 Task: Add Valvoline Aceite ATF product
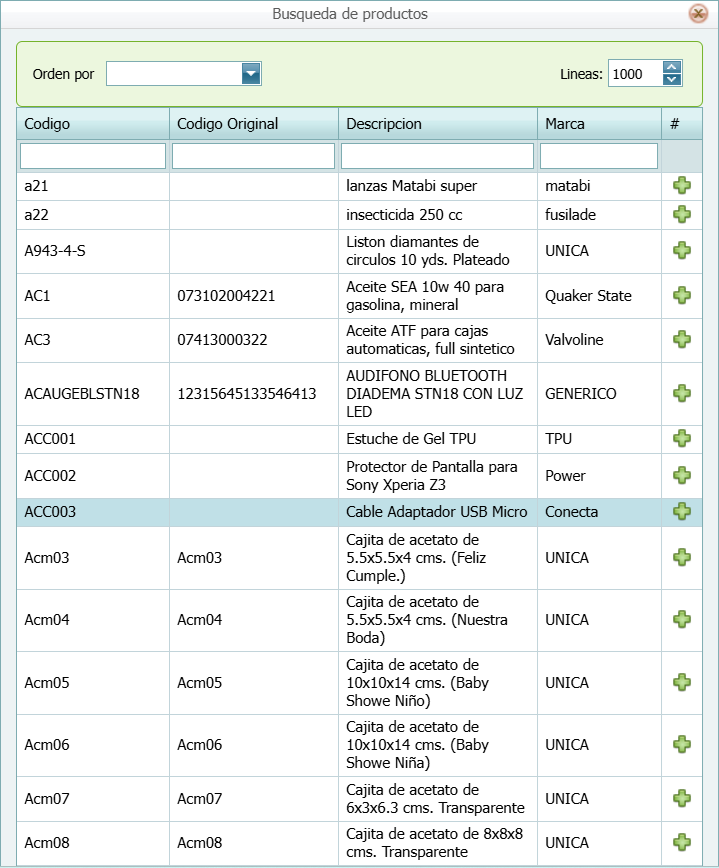[682, 340]
